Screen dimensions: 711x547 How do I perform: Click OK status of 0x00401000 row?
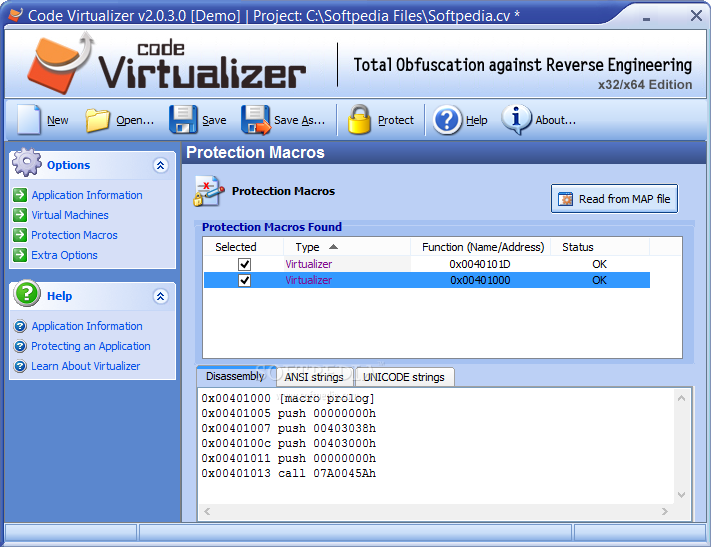click(599, 280)
